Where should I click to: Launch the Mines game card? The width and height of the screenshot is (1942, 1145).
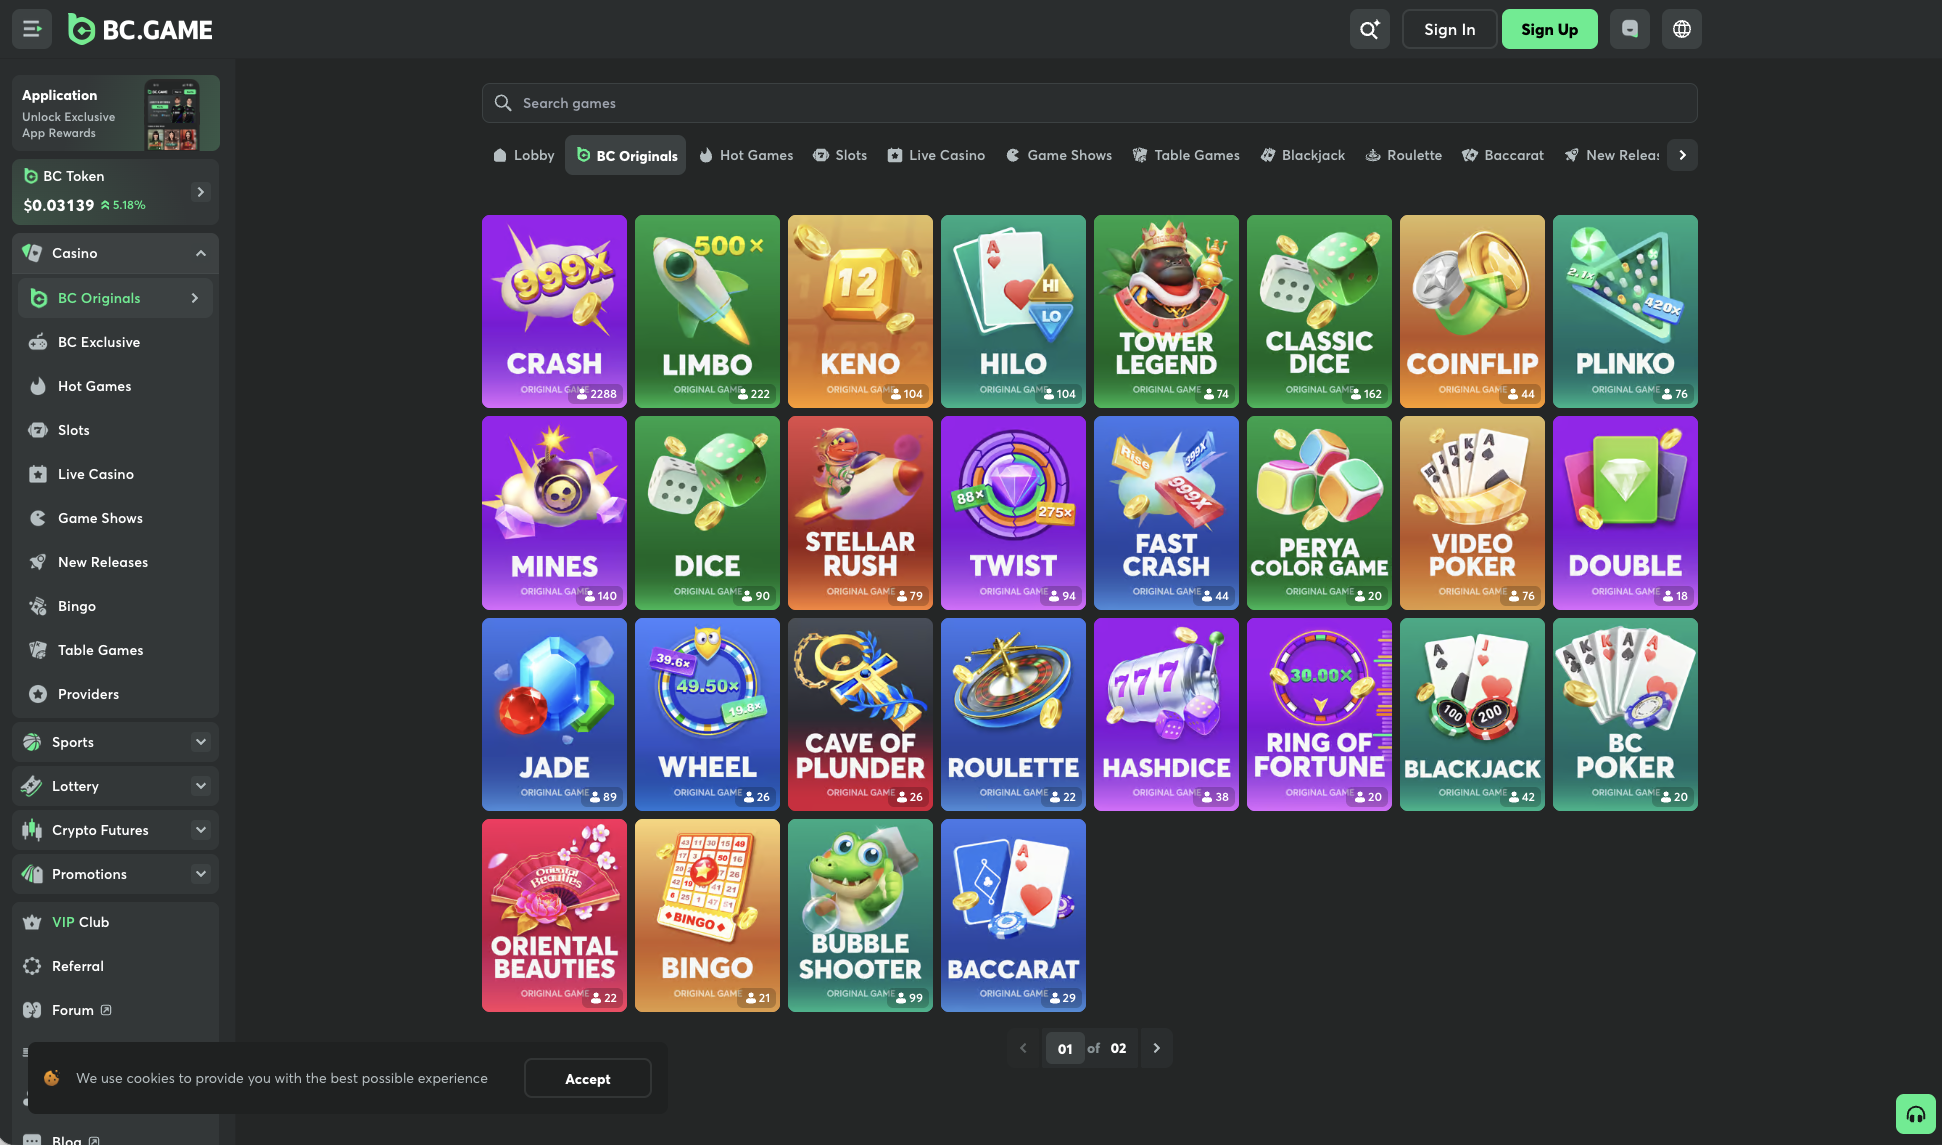click(x=554, y=513)
